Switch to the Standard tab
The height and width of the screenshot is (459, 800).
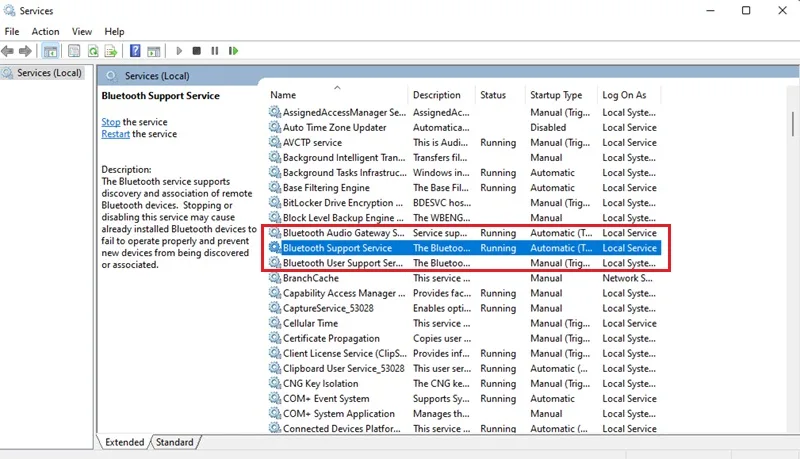tap(174, 442)
